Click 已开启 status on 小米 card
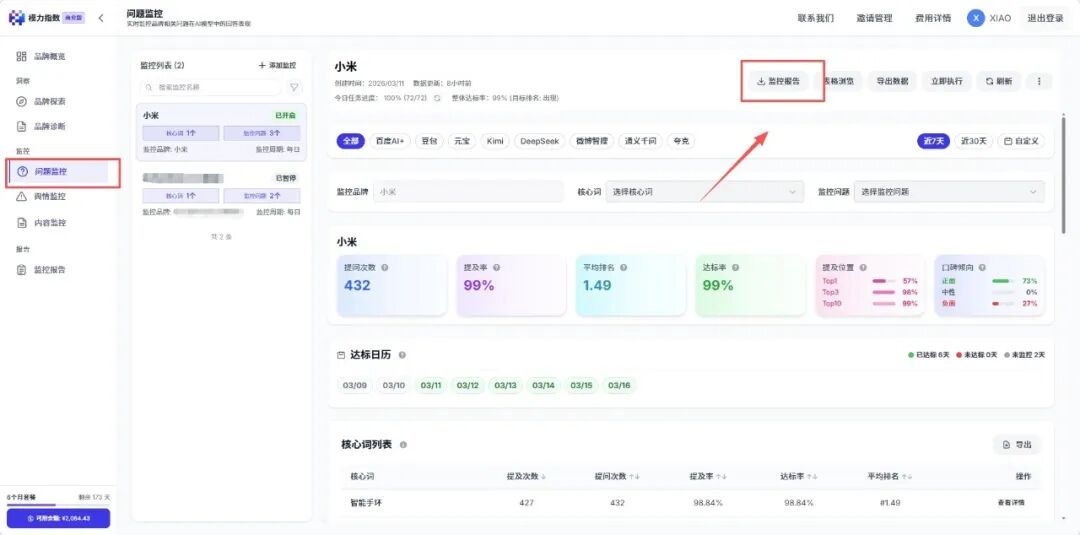Image resolution: width=1080 pixels, height=535 pixels. [x=287, y=116]
